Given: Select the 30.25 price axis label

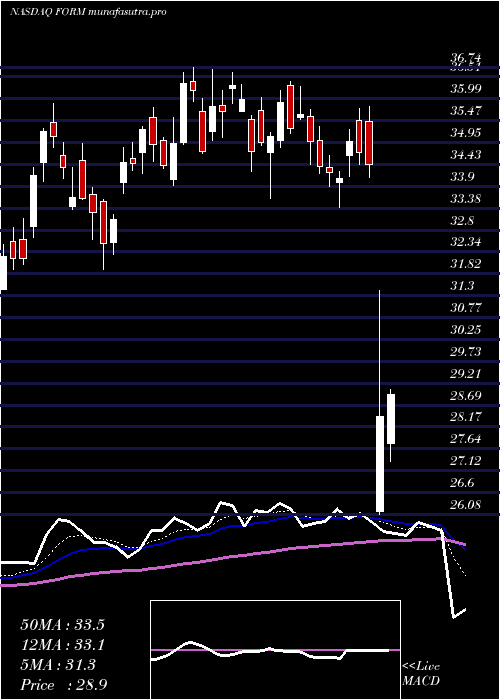Looking at the screenshot, I should 466,330.
